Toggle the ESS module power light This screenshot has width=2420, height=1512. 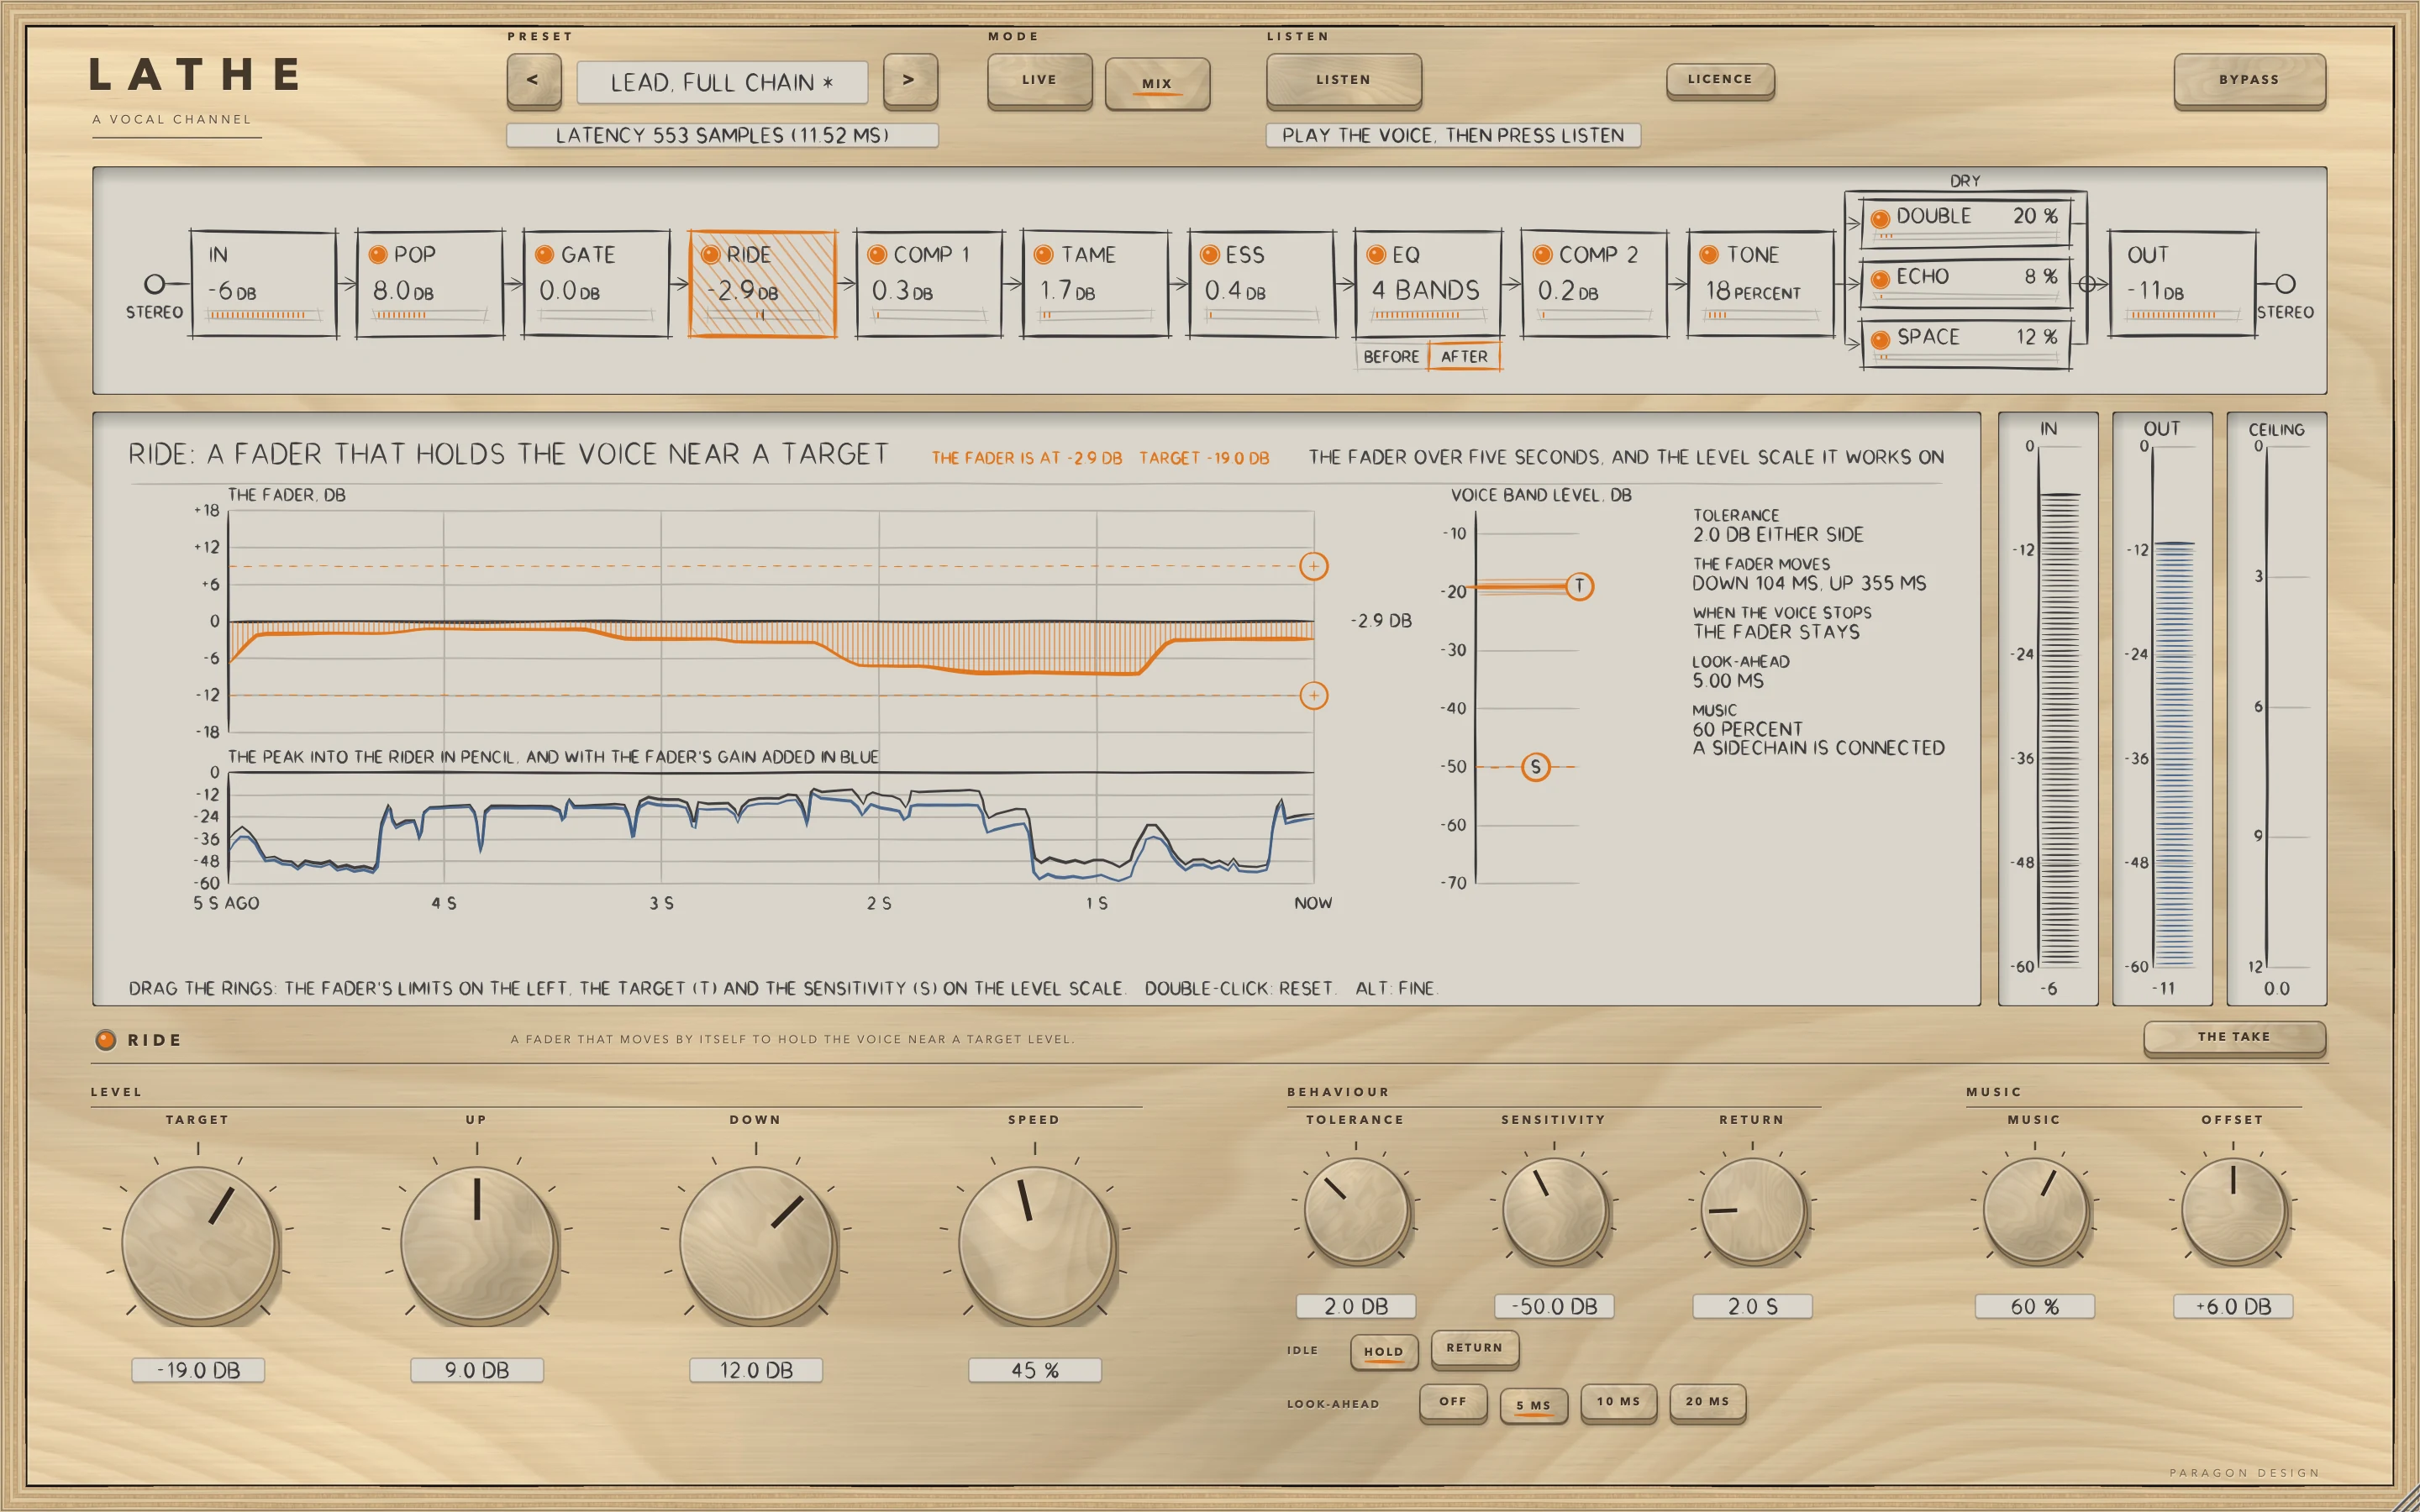point(1209,255)
